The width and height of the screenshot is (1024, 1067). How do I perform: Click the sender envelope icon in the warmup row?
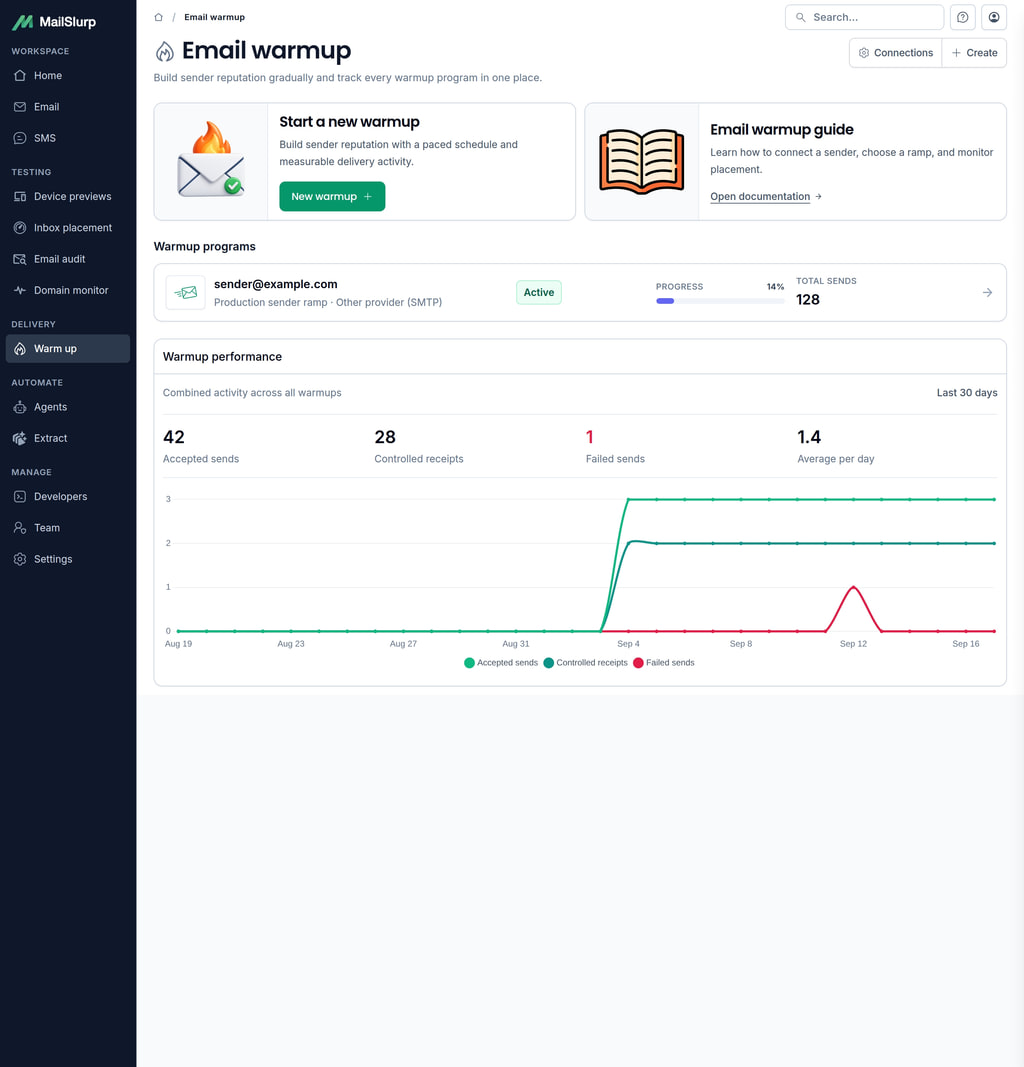coord(186,293)
